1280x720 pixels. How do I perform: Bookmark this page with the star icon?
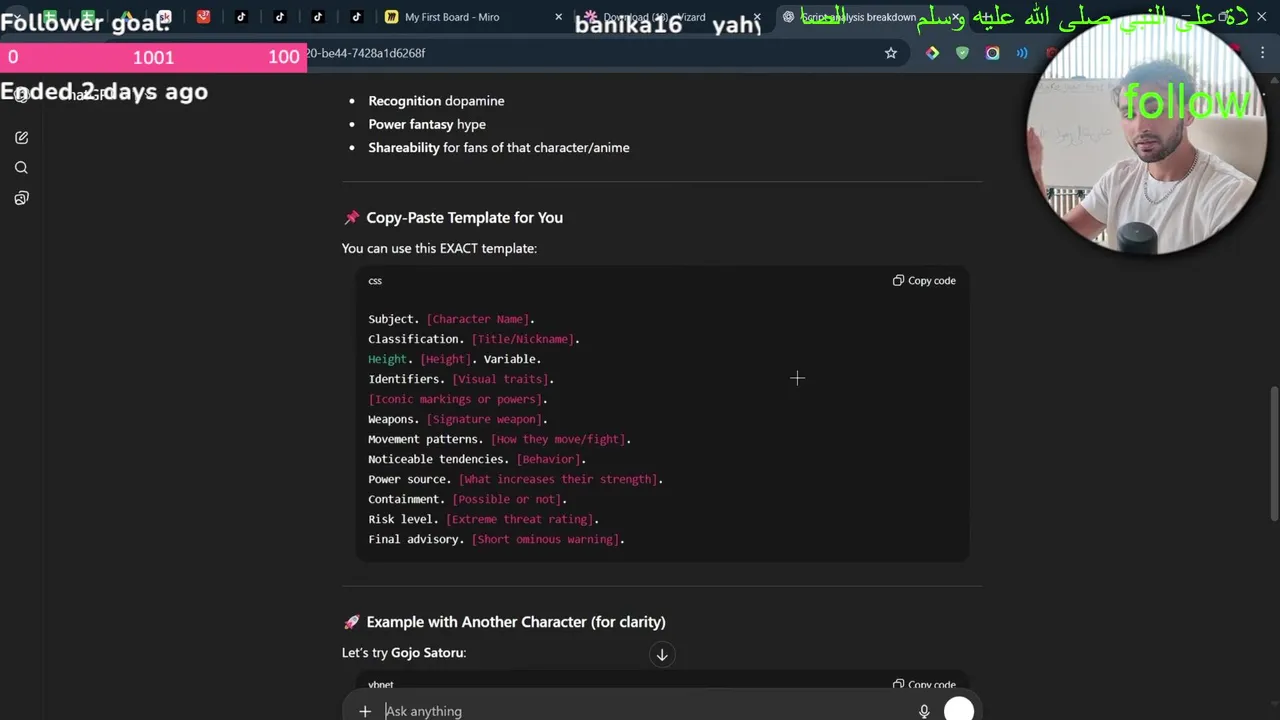pyautogui.click(x=891, y=53)
